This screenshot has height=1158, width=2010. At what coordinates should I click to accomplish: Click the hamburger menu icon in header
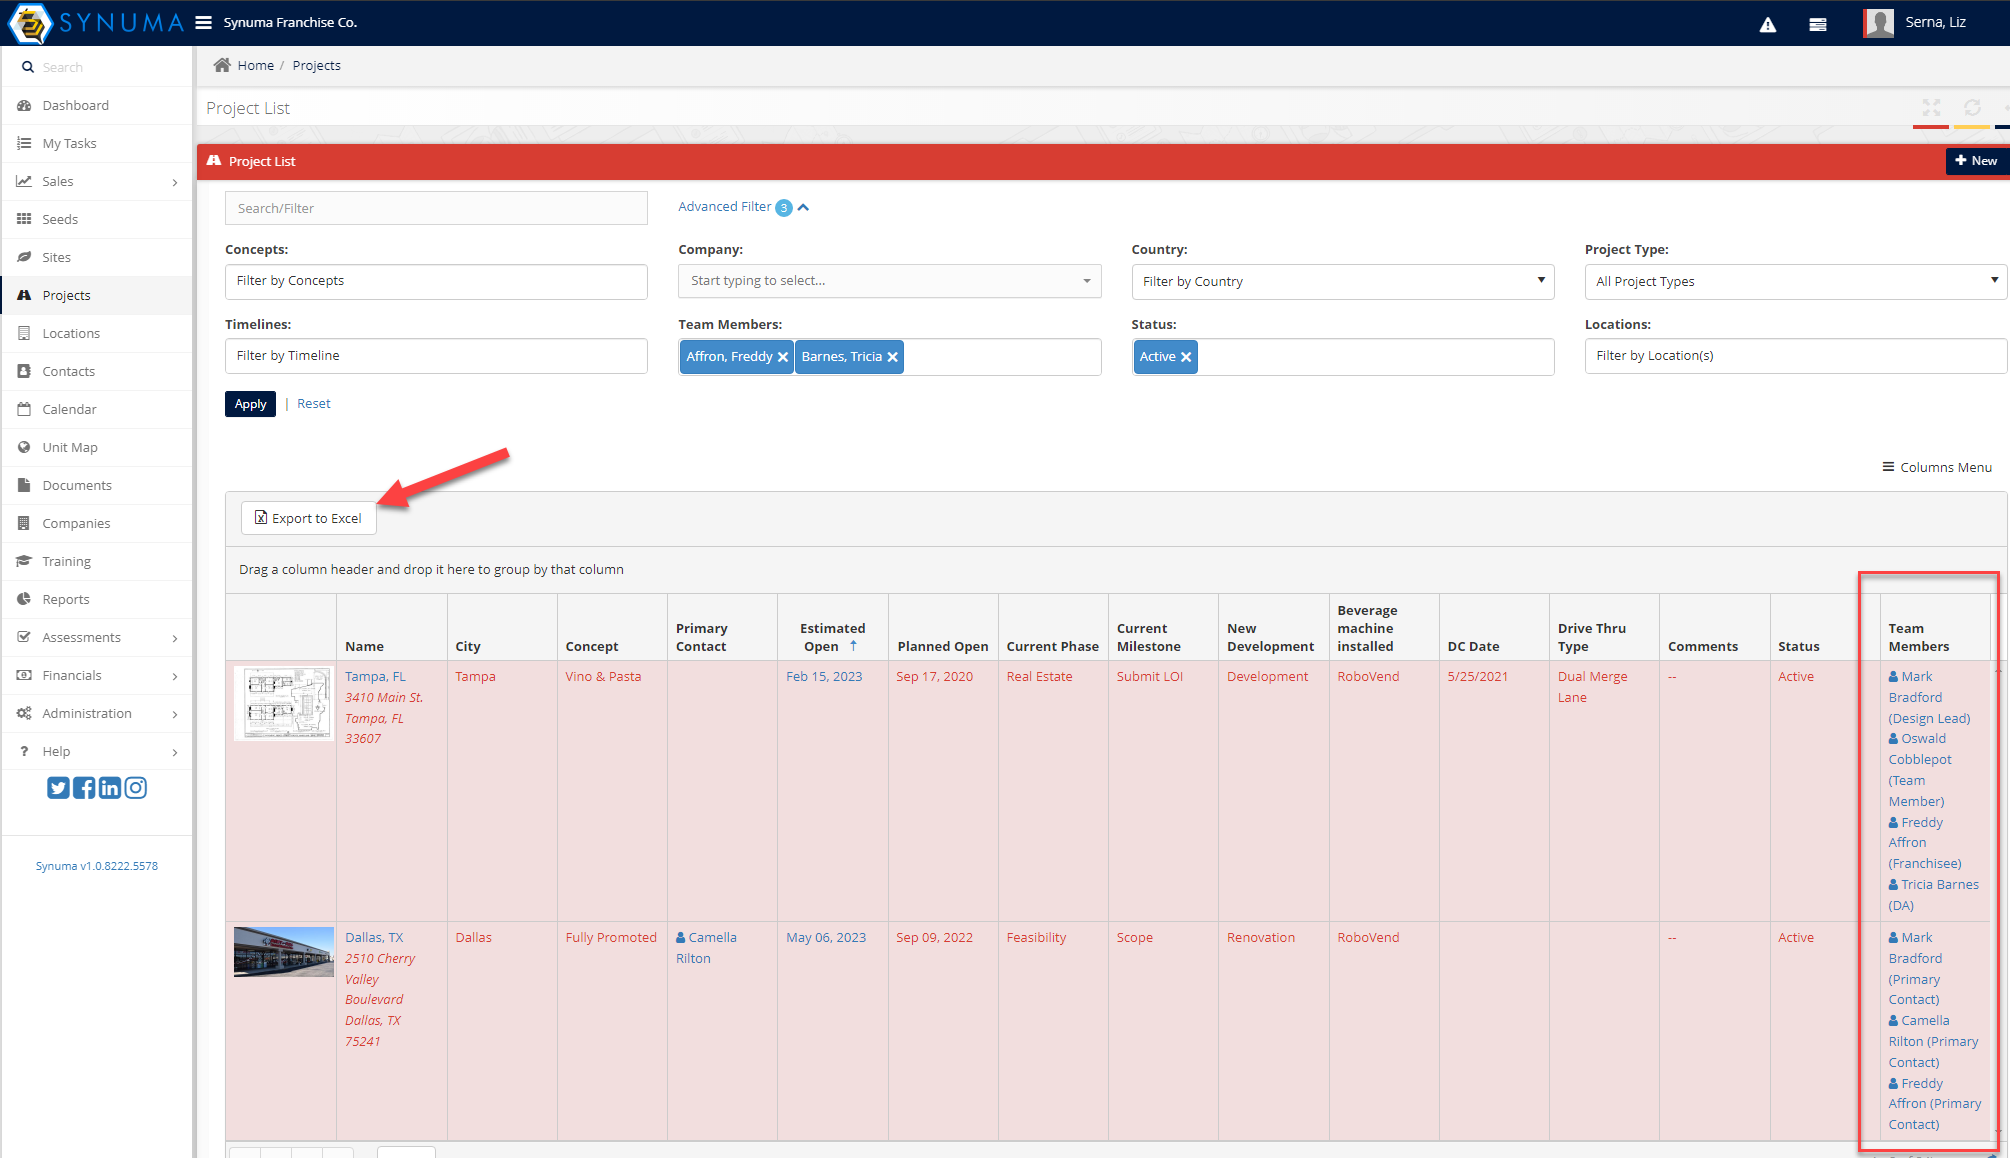203,22
